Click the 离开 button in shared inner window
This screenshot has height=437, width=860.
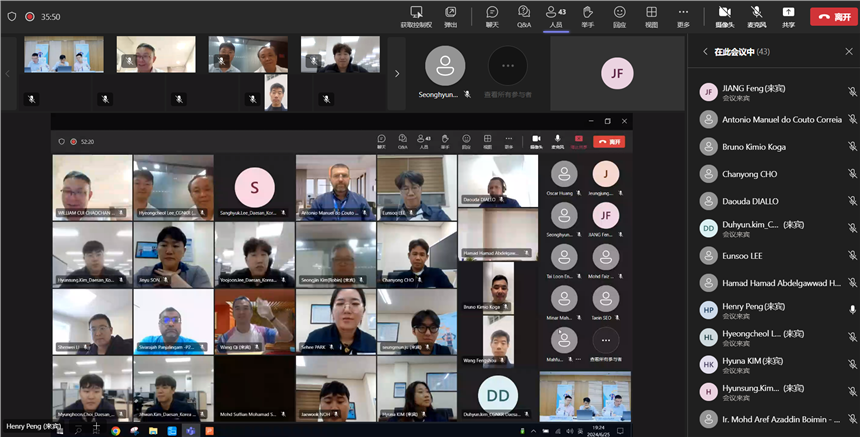[609, 141]
